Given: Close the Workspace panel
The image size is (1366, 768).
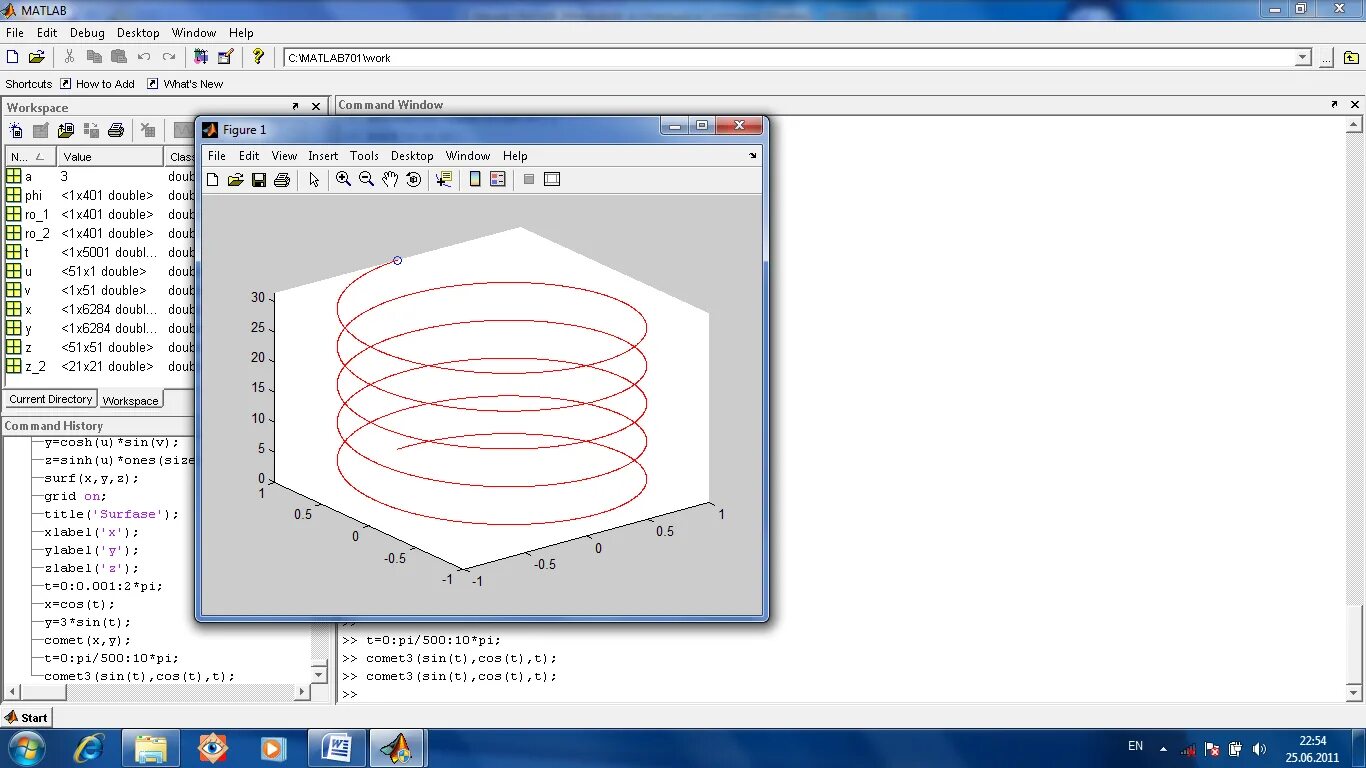Looking at the screenshot, I should click(316, 106).
